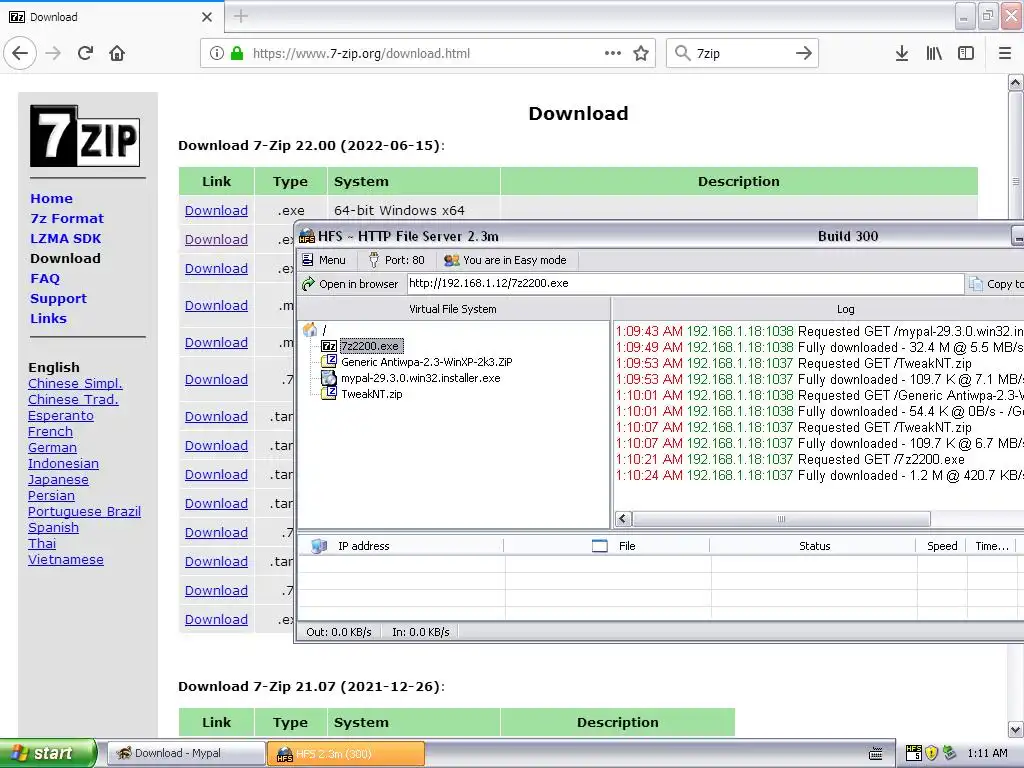Viewport: 1024px width, 768px height.
Task: Open the browser downloads arrow icon
Action: [901, 53]
